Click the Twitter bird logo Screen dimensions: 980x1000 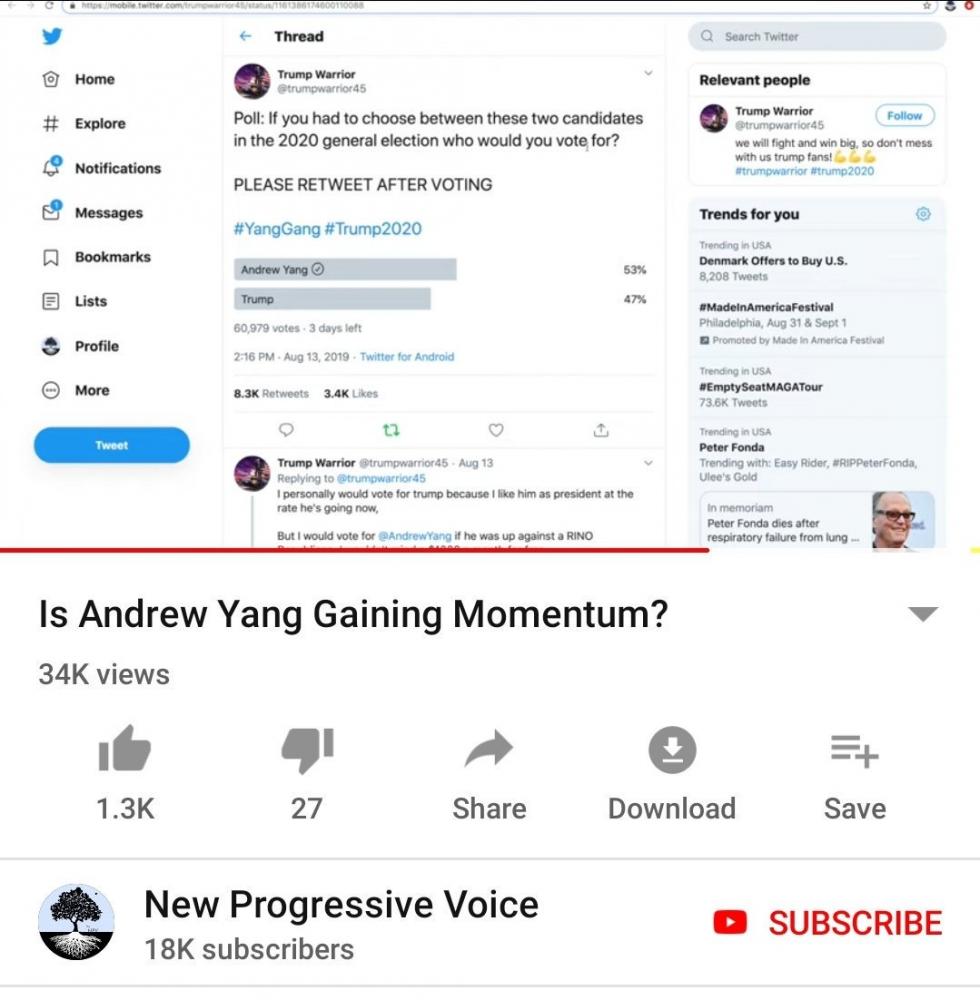coord(52,36)
